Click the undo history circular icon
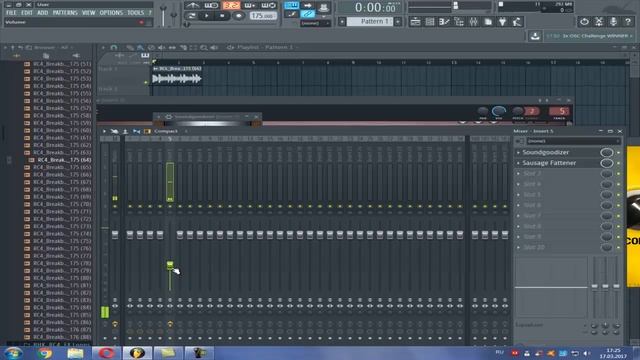 tap(584, 22)
